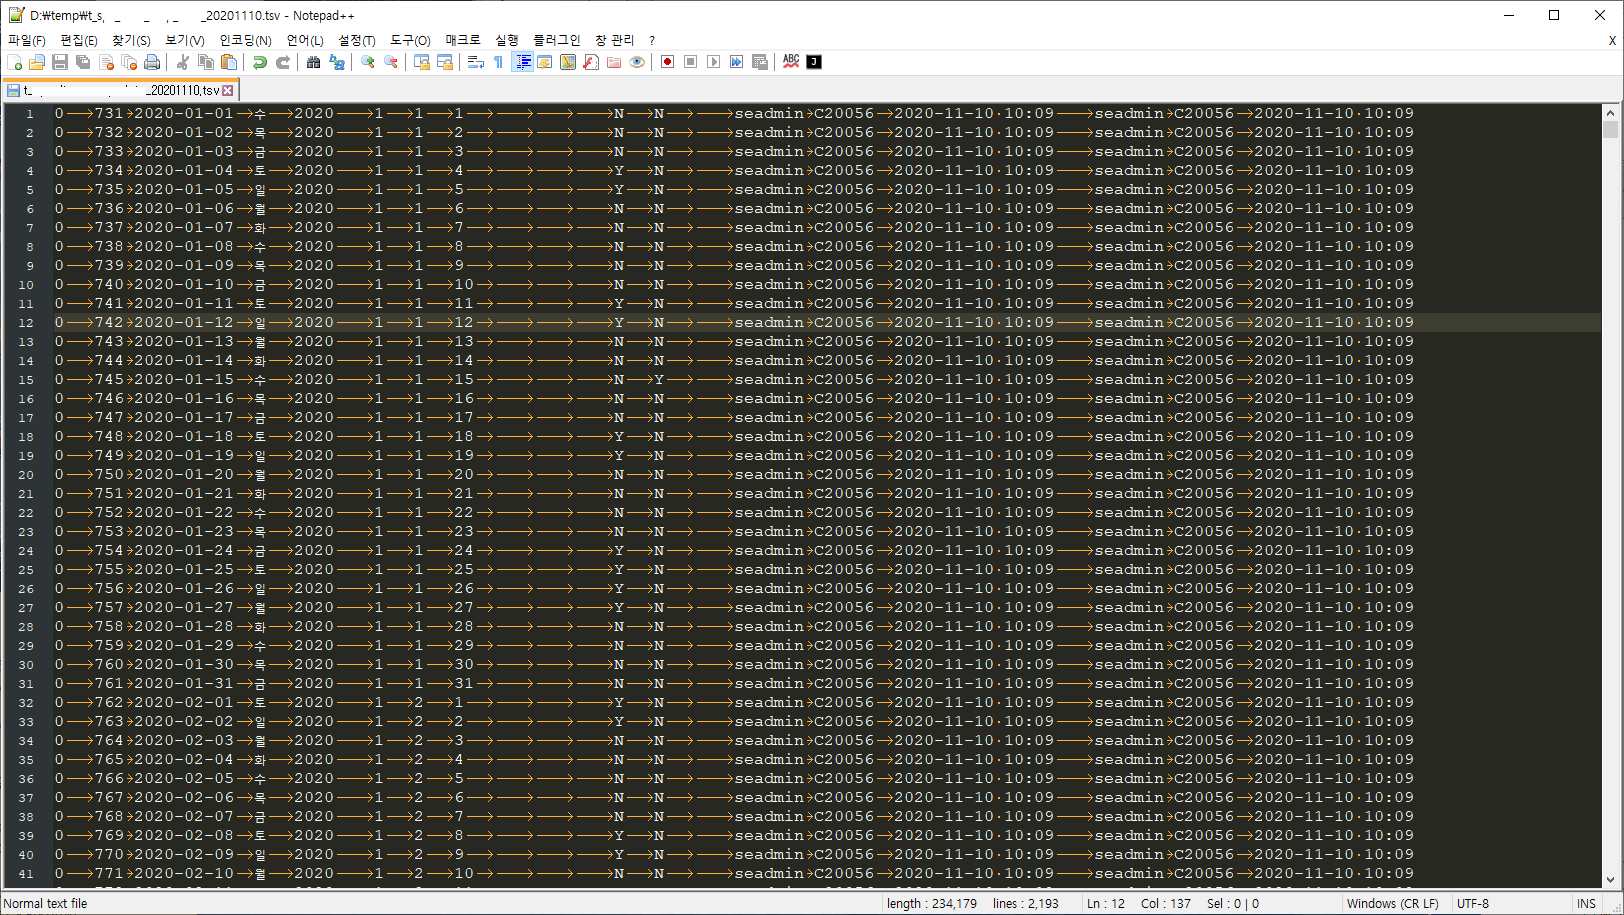The width and height of the screenshot is (1624, 915).
Task: Create a new file with the New icon
Action: tap(14, 62)
